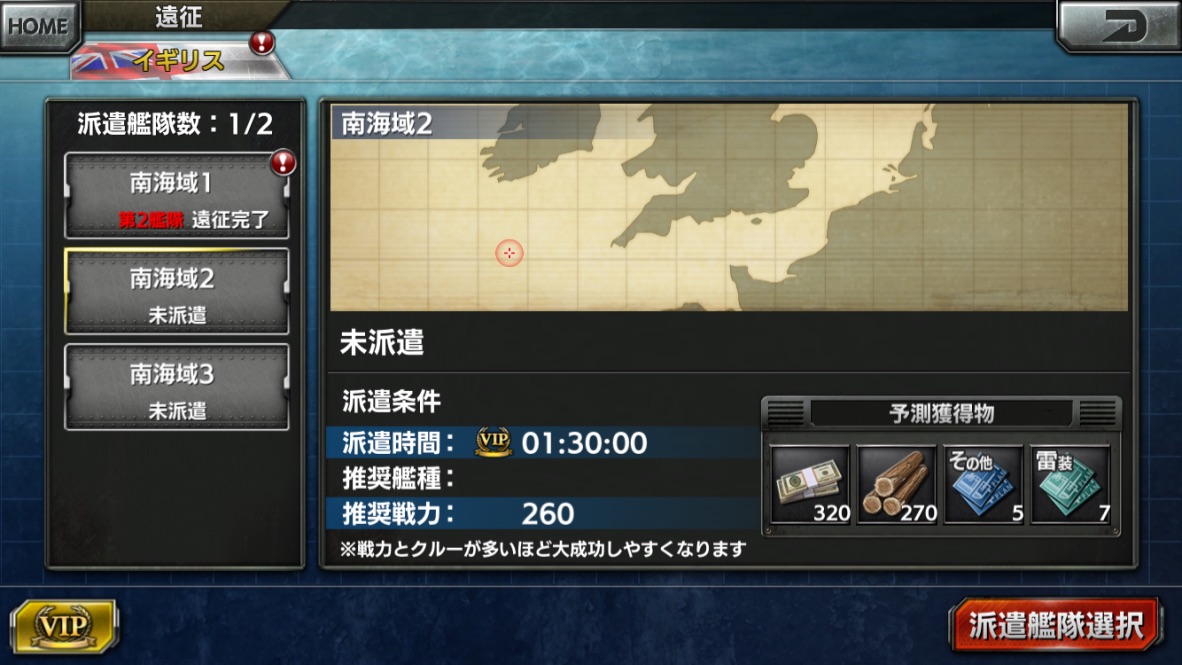Click the HOME button
Viewport: 1182px width, 665px height.
click(39, 26)
